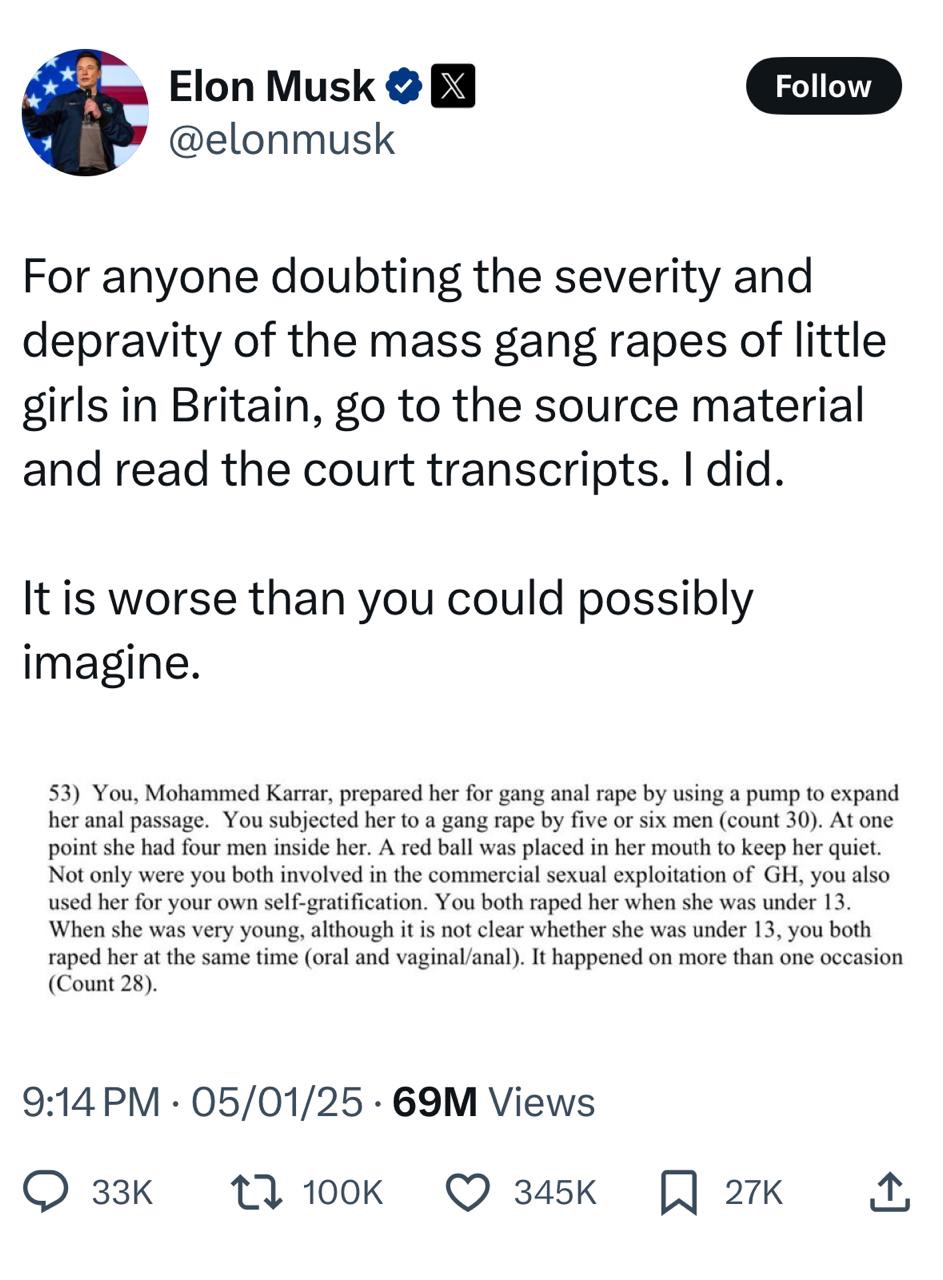This screenshot has height=1280, width=943.
Task: Click the black X affiliate badge
Action: click(452, 87)
